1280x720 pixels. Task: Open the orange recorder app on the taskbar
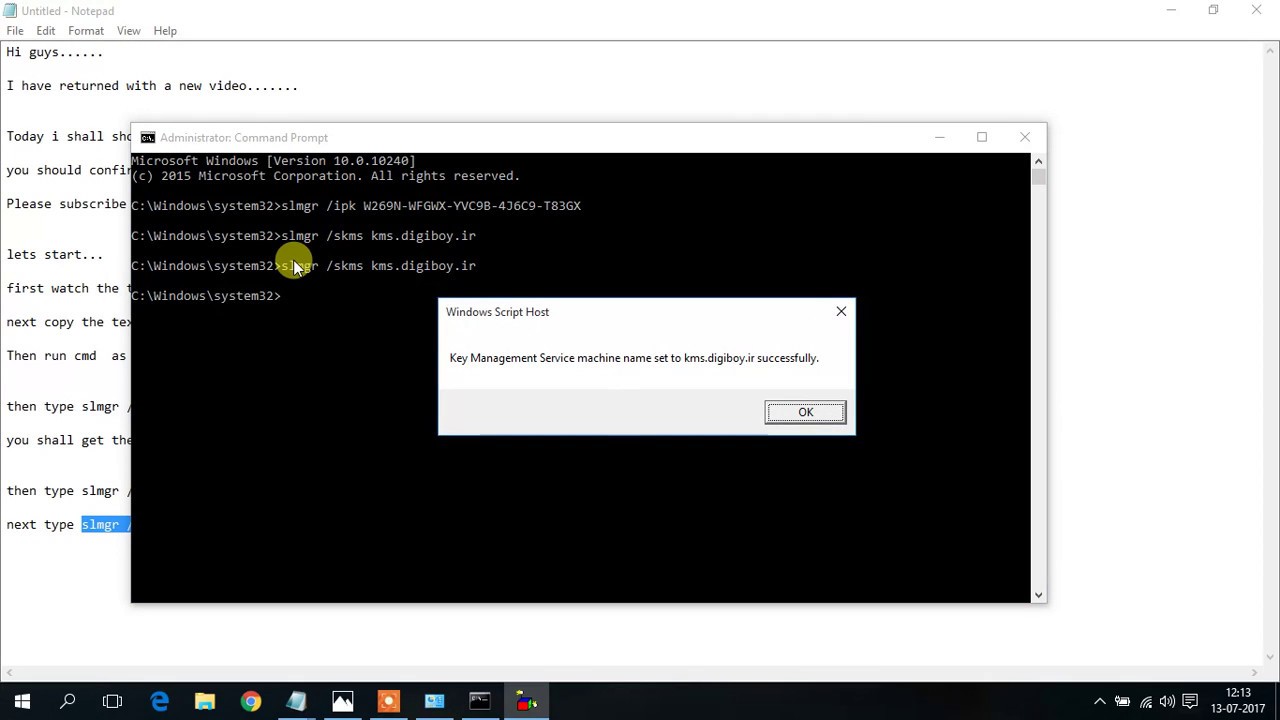click(x=389, y=702)
